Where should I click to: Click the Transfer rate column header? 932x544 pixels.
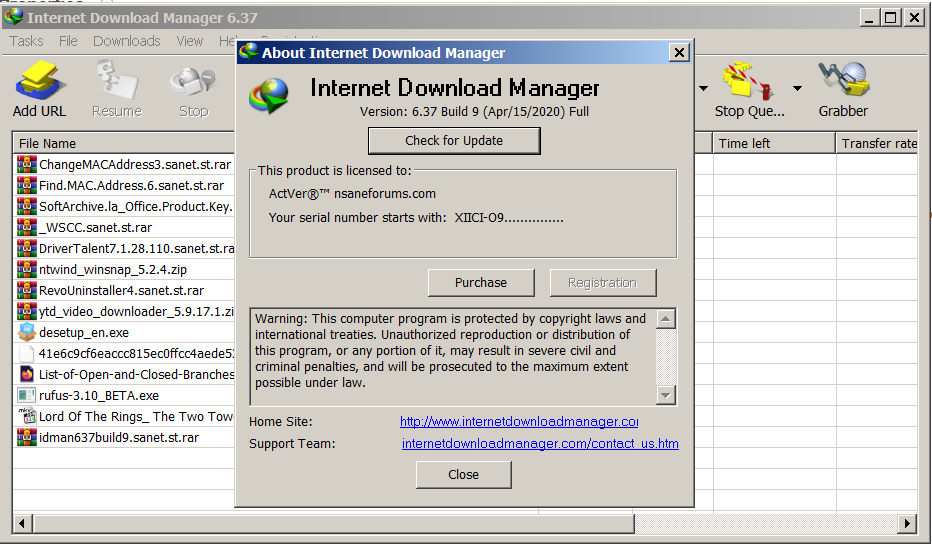click(877, 143)
